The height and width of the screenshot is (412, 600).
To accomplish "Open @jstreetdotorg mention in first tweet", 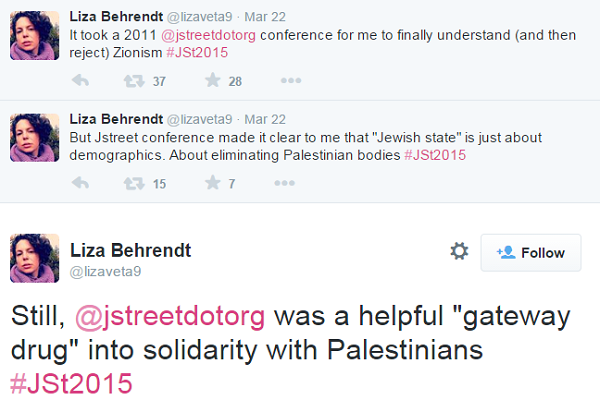I will tap(209, 35).
